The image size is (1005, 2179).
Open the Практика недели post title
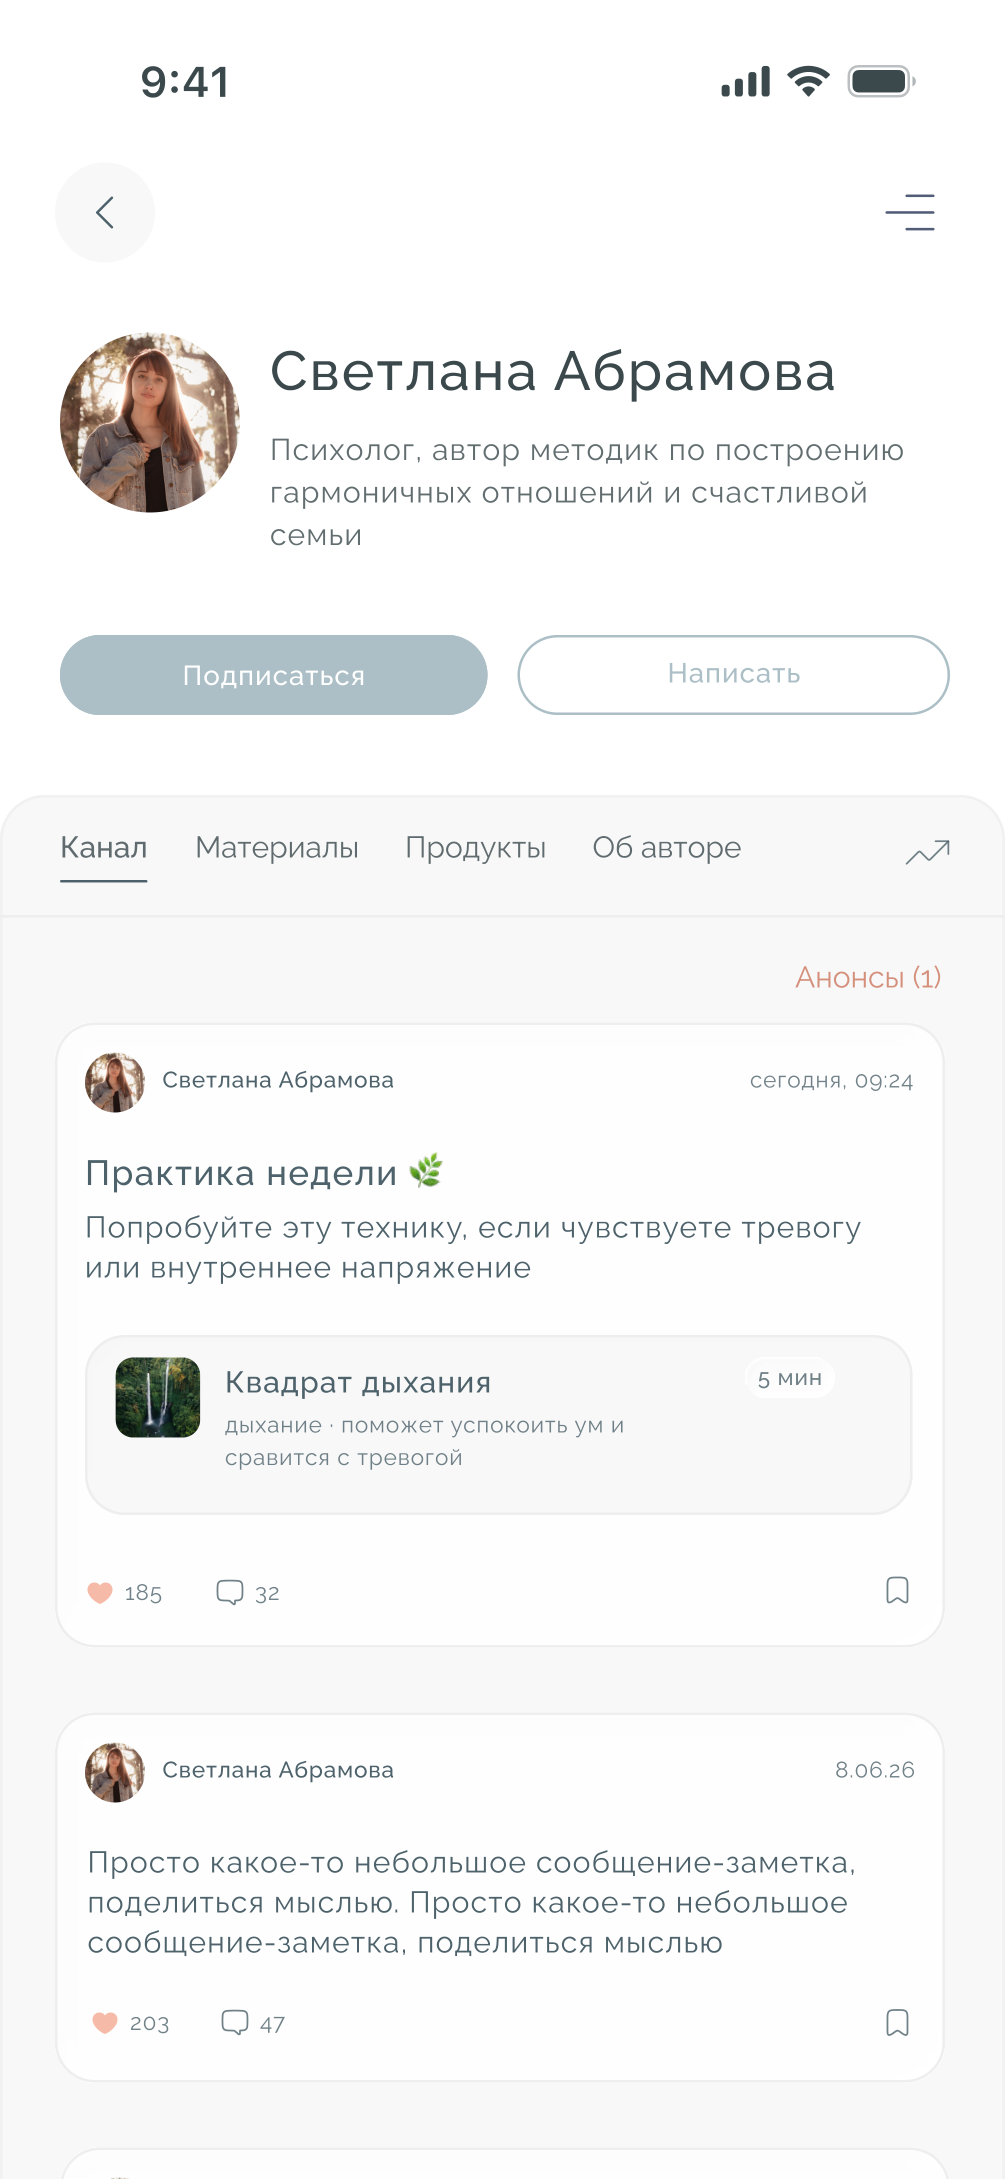[265, 1172]
